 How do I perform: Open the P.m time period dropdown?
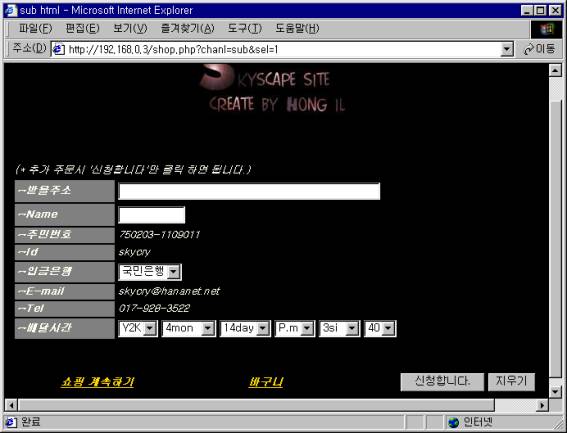pos(307,328)
